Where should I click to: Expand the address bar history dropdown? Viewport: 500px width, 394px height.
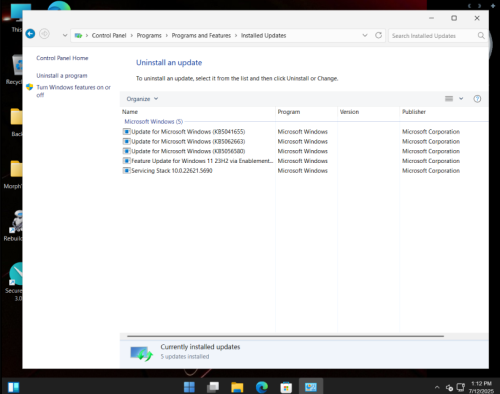[365, 35]
